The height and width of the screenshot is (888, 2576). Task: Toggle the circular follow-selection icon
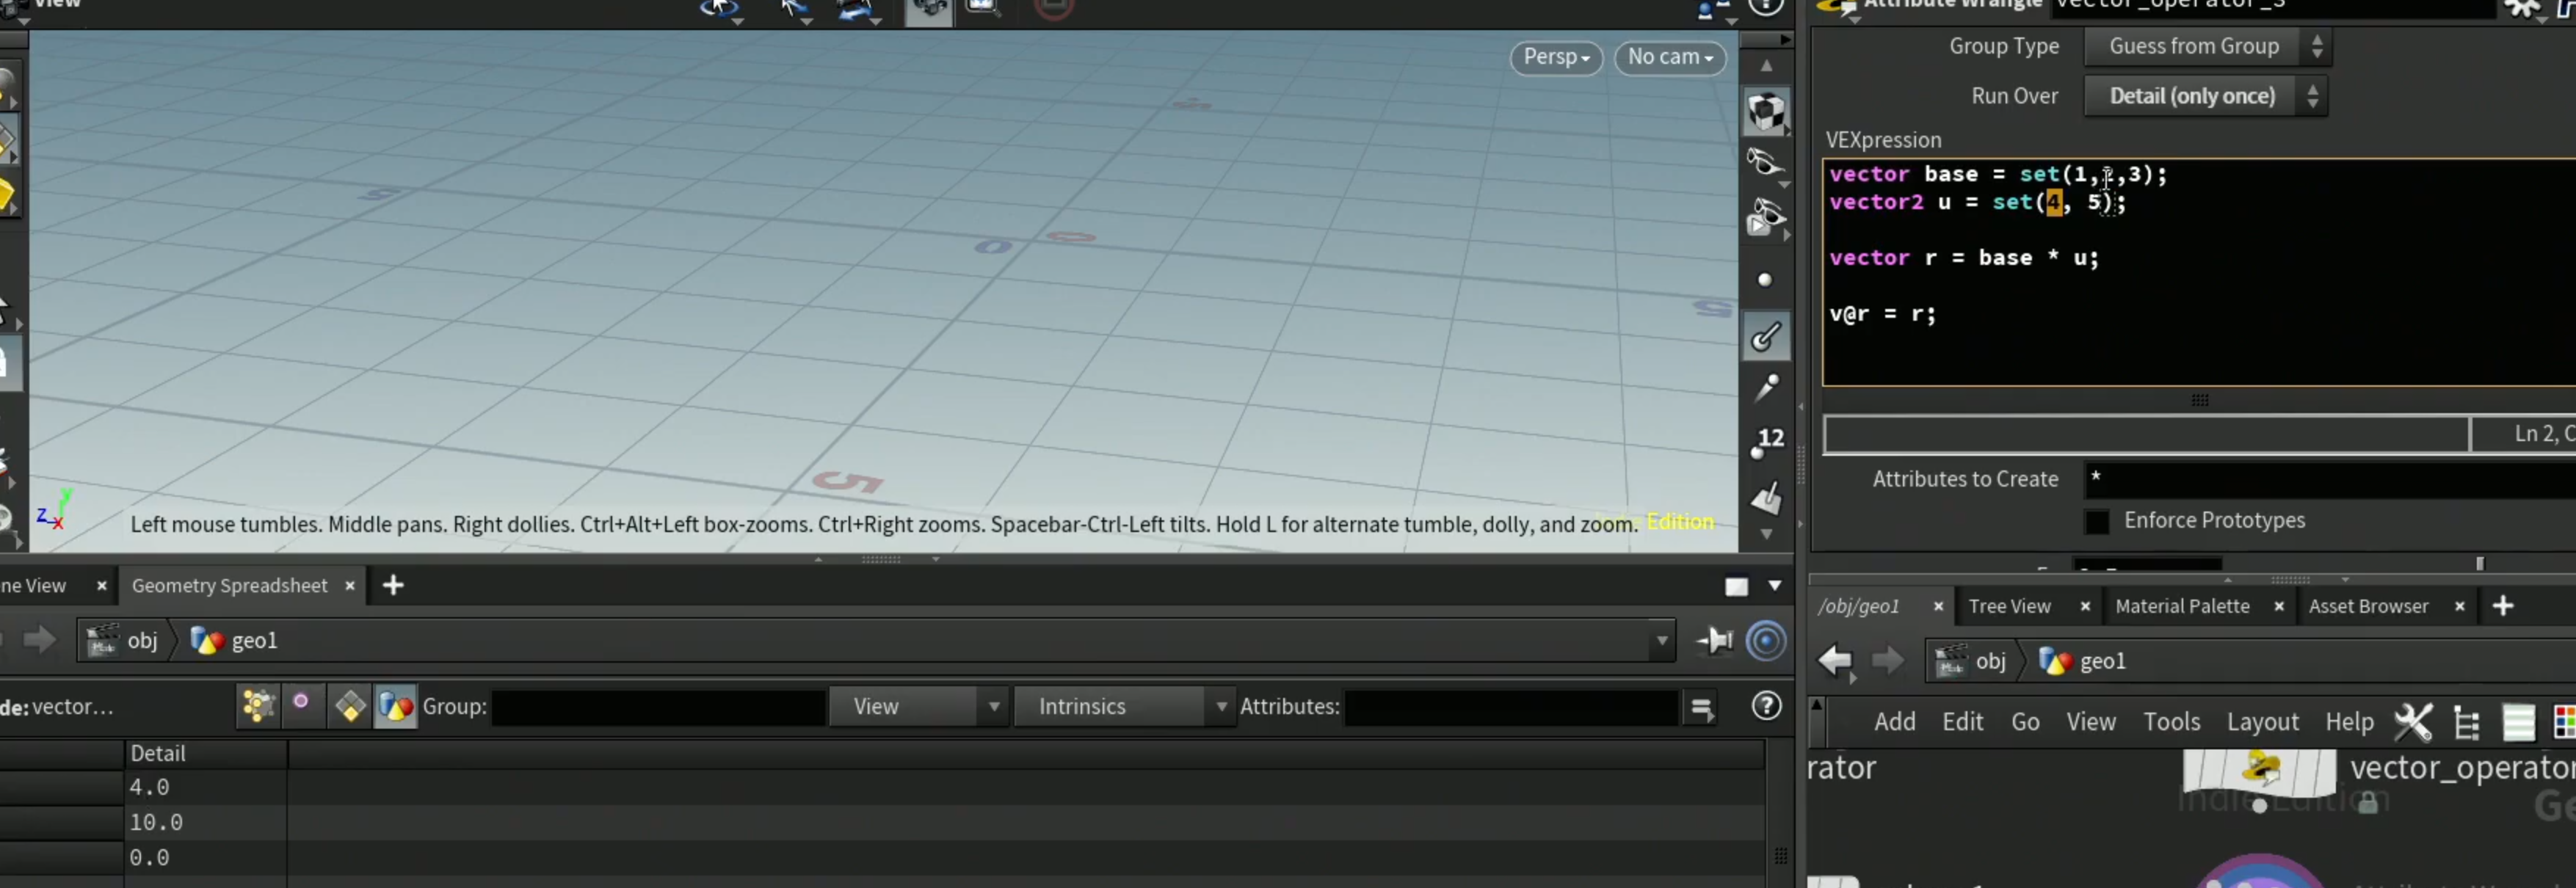tap(1766, 640)
